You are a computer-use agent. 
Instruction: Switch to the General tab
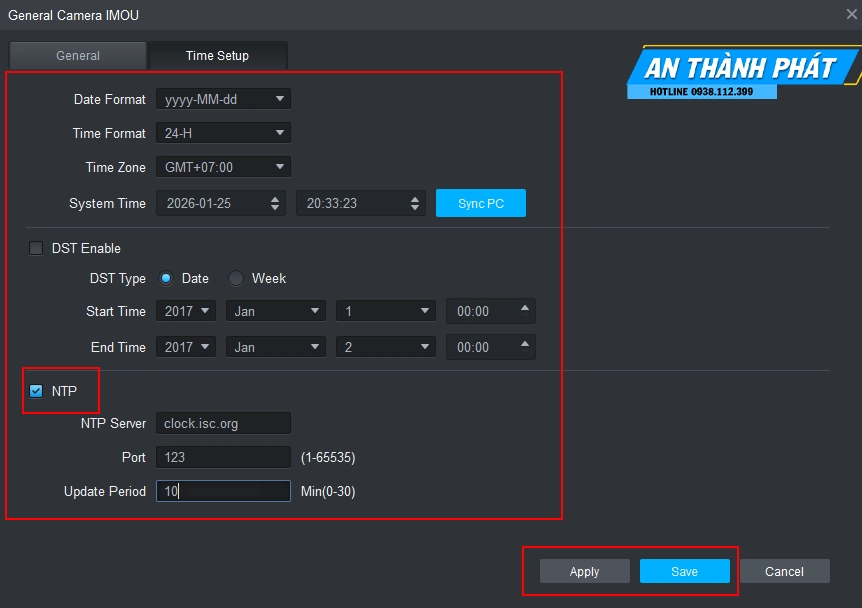(x=78, y=56)
